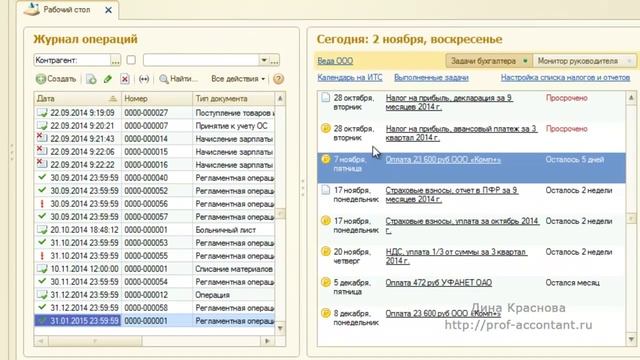Viewport: 640px width, 360px height.
Task: Click the orange question mark help icon
Action: coord(278,79)
